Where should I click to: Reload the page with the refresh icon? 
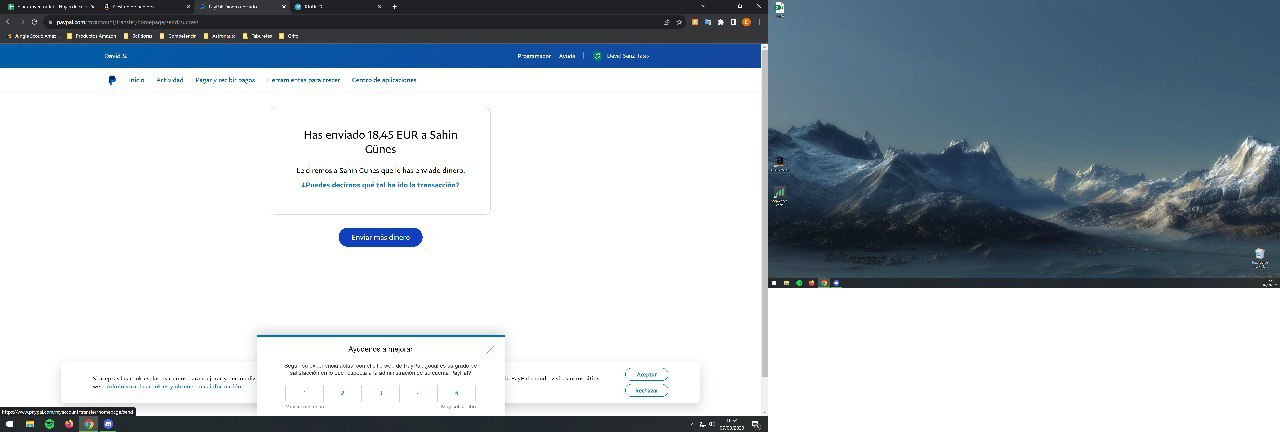(x=33, y=22)
